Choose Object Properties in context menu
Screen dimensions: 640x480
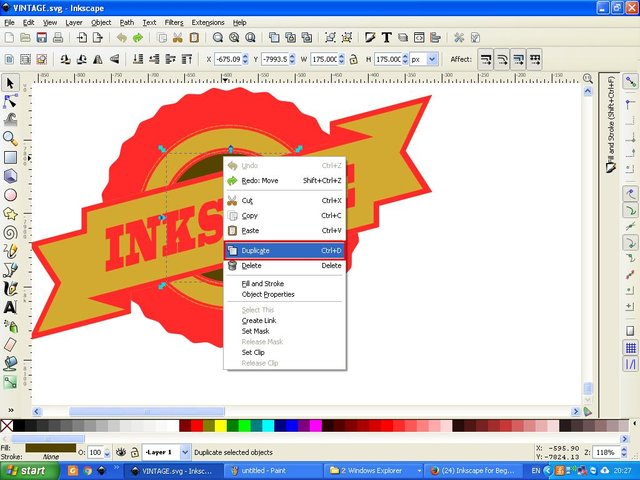(x=268, y=294)
